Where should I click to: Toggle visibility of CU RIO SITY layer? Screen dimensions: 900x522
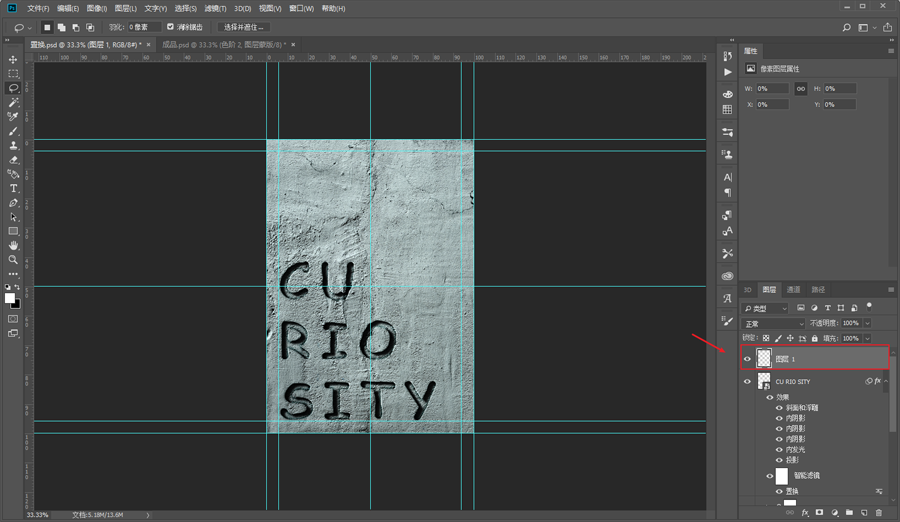pos(747,382)
